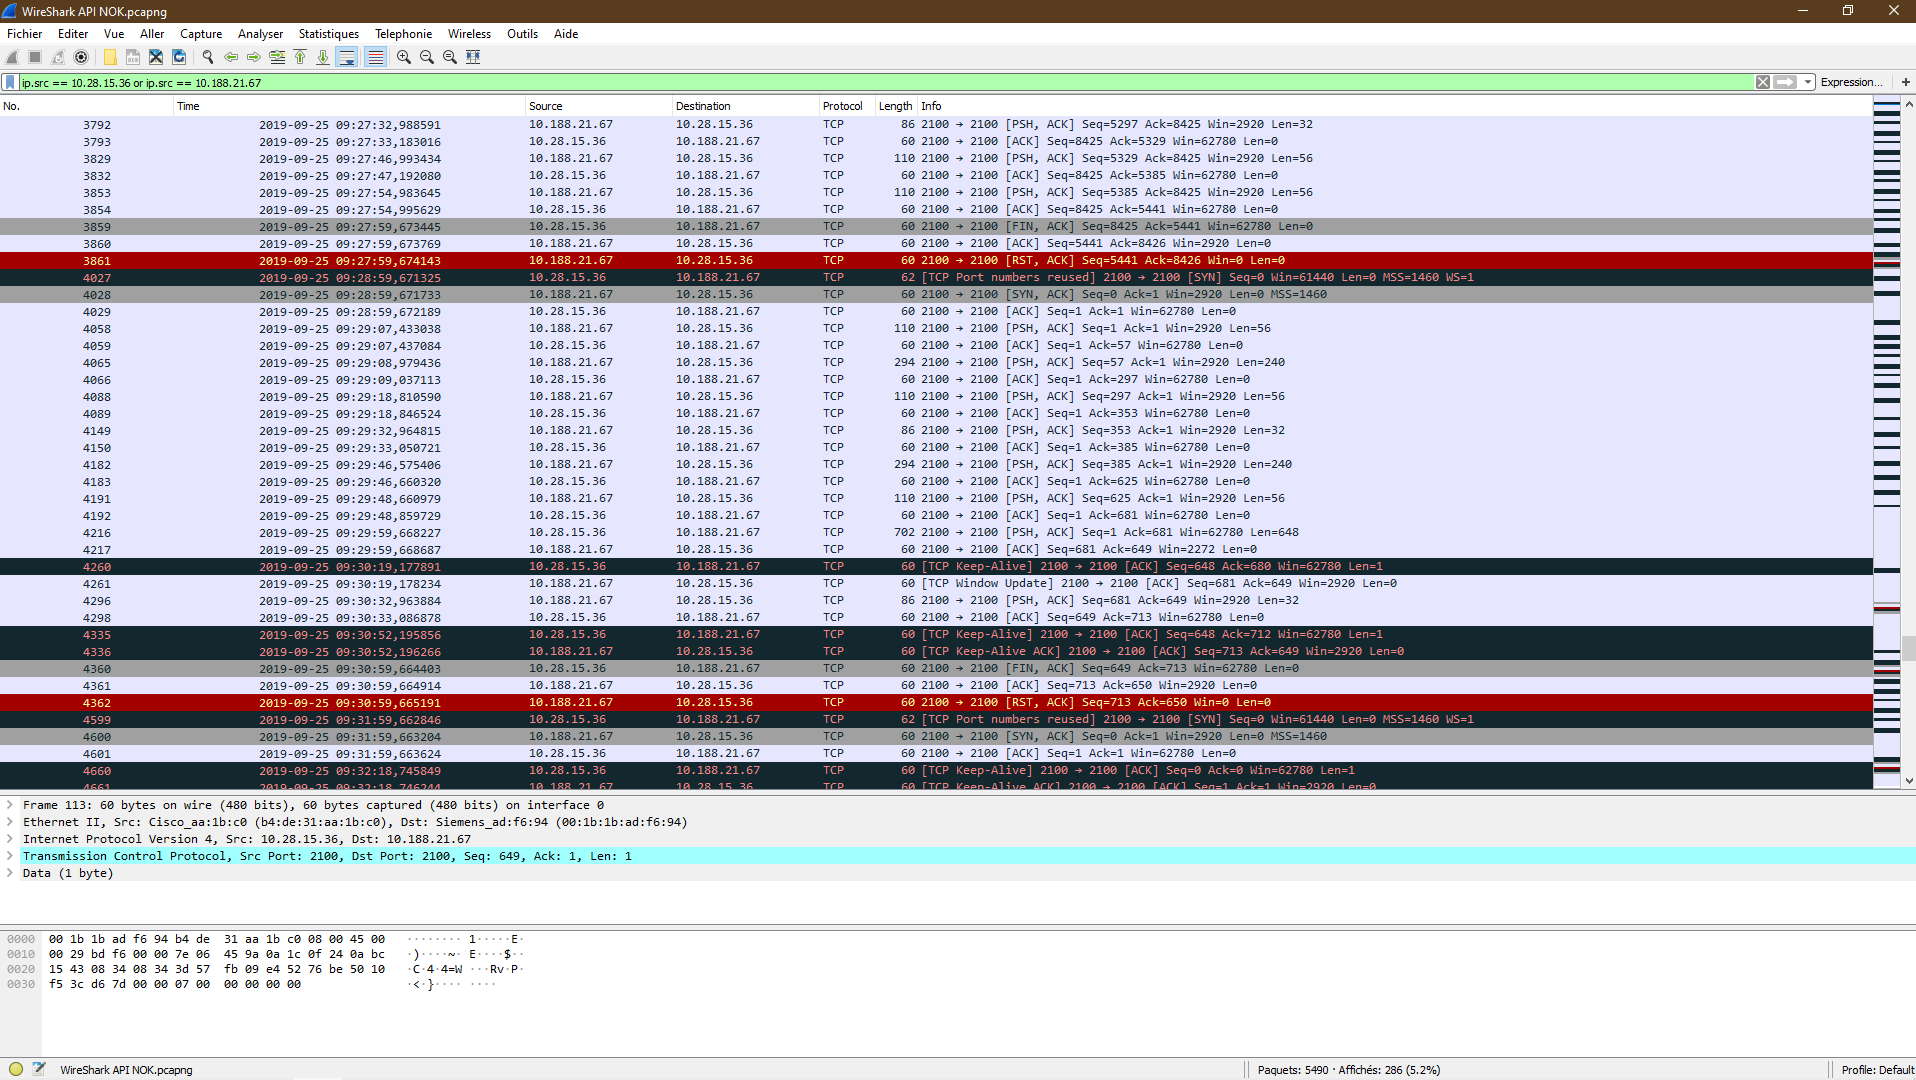The width and height of the screenshot is (1916, 1080).
Task: Click the Profile: Default status label
Action: [x=1876, y=1069]
